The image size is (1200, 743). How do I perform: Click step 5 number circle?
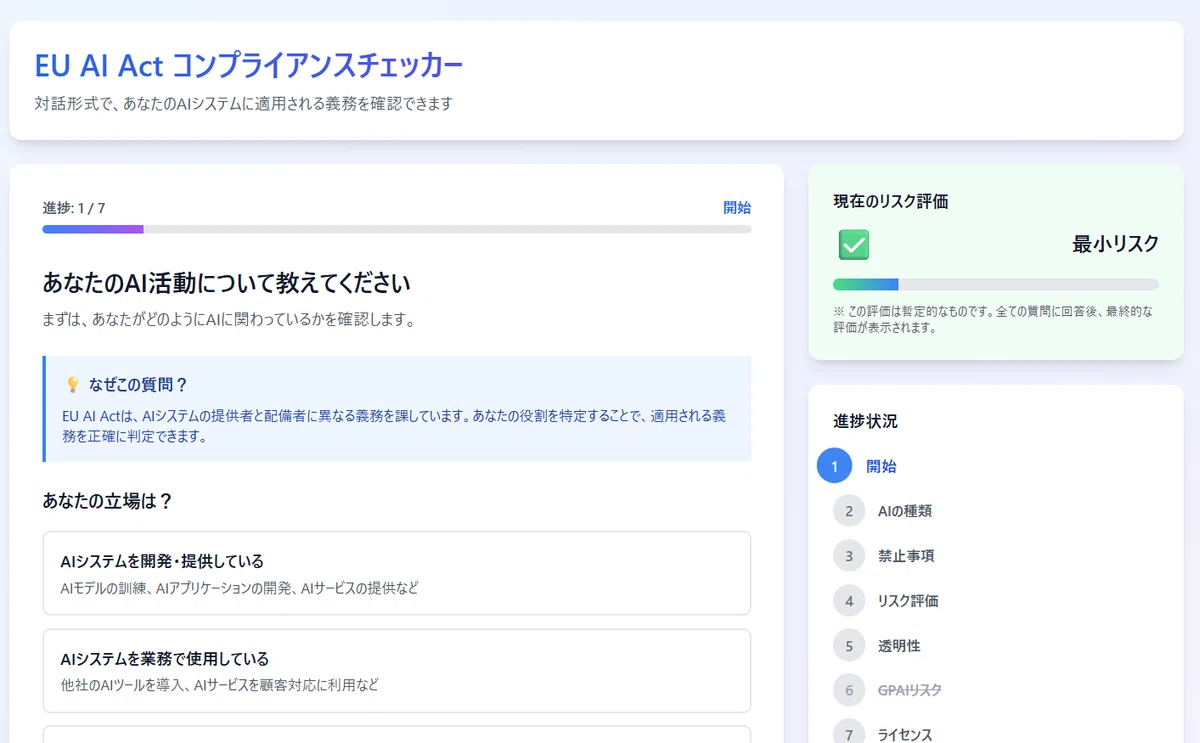pyautogui.click(x=849, y=646)
